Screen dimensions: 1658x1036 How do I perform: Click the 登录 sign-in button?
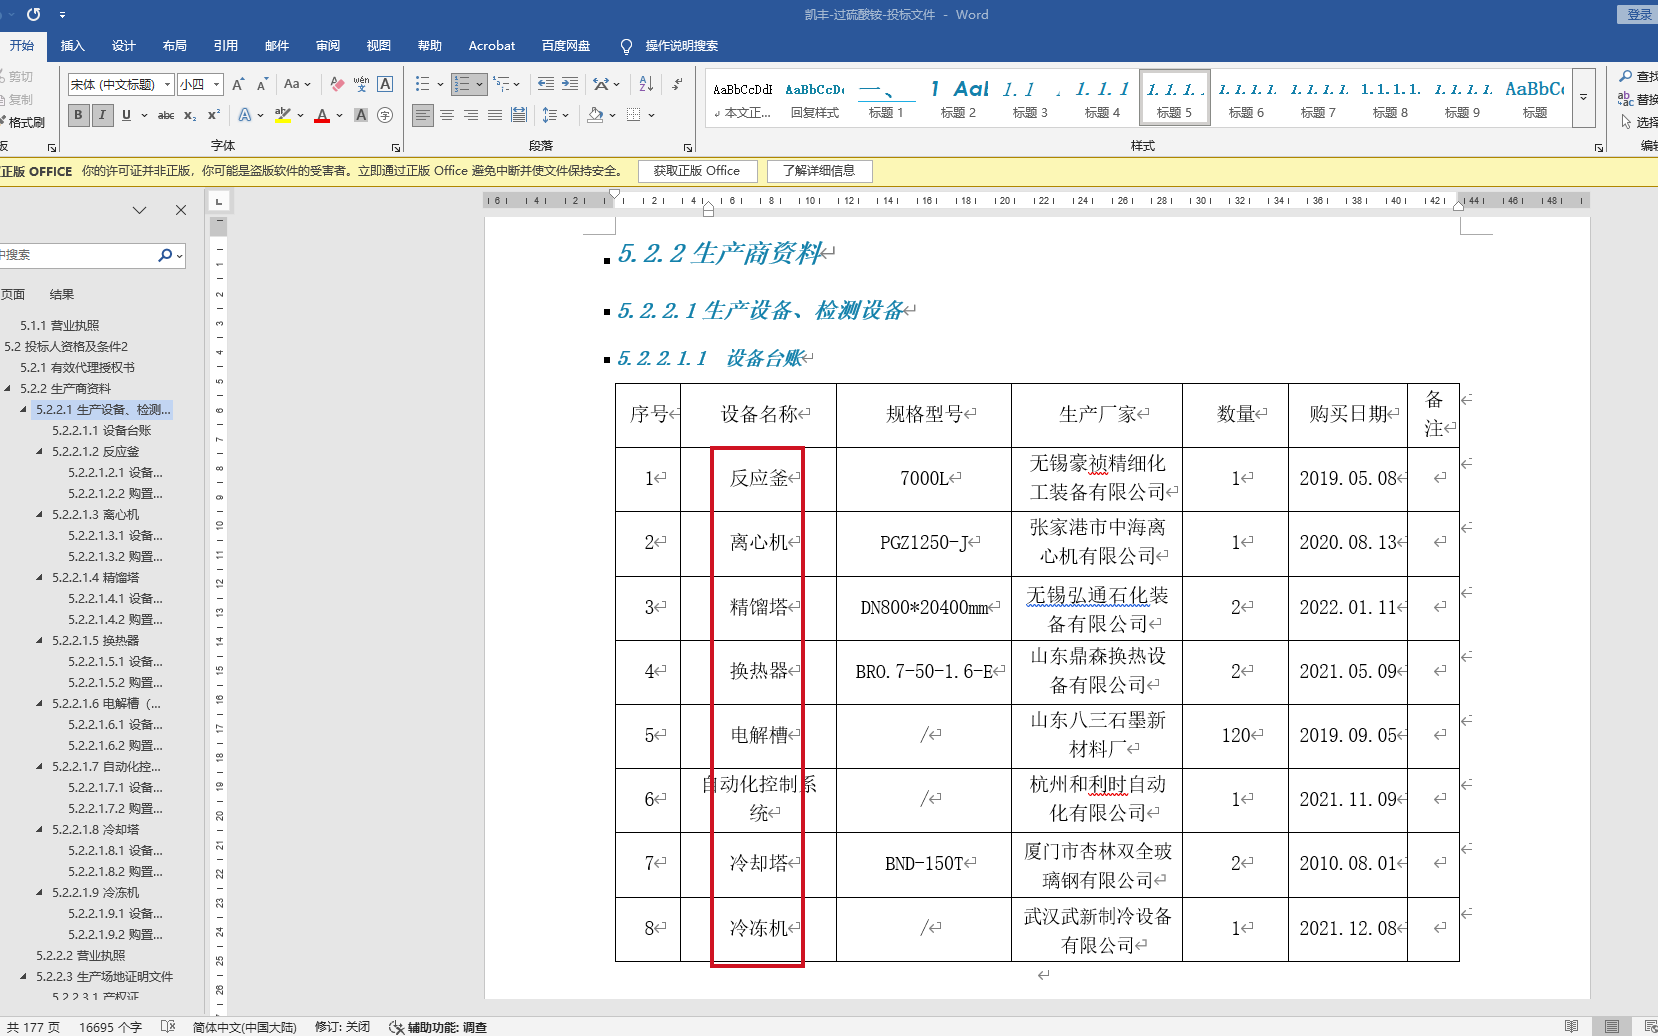point(1638,14)
